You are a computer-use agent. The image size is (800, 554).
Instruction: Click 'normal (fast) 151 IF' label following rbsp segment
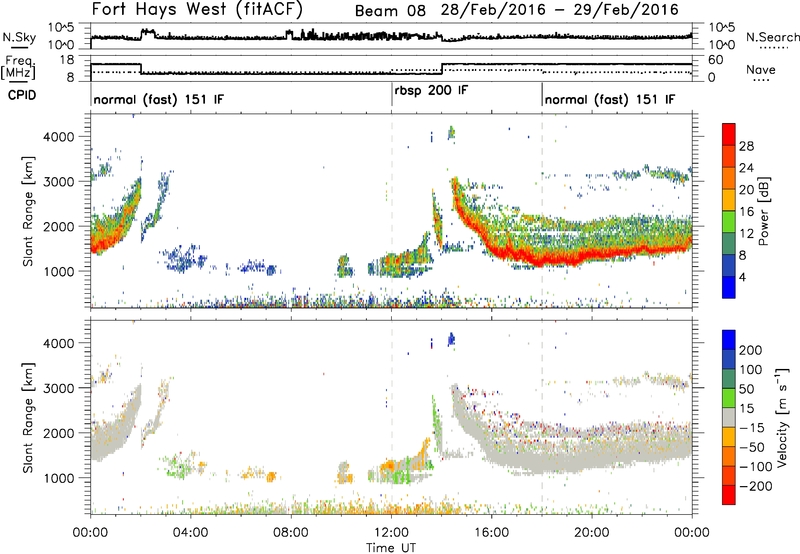(x=610, y=100)
